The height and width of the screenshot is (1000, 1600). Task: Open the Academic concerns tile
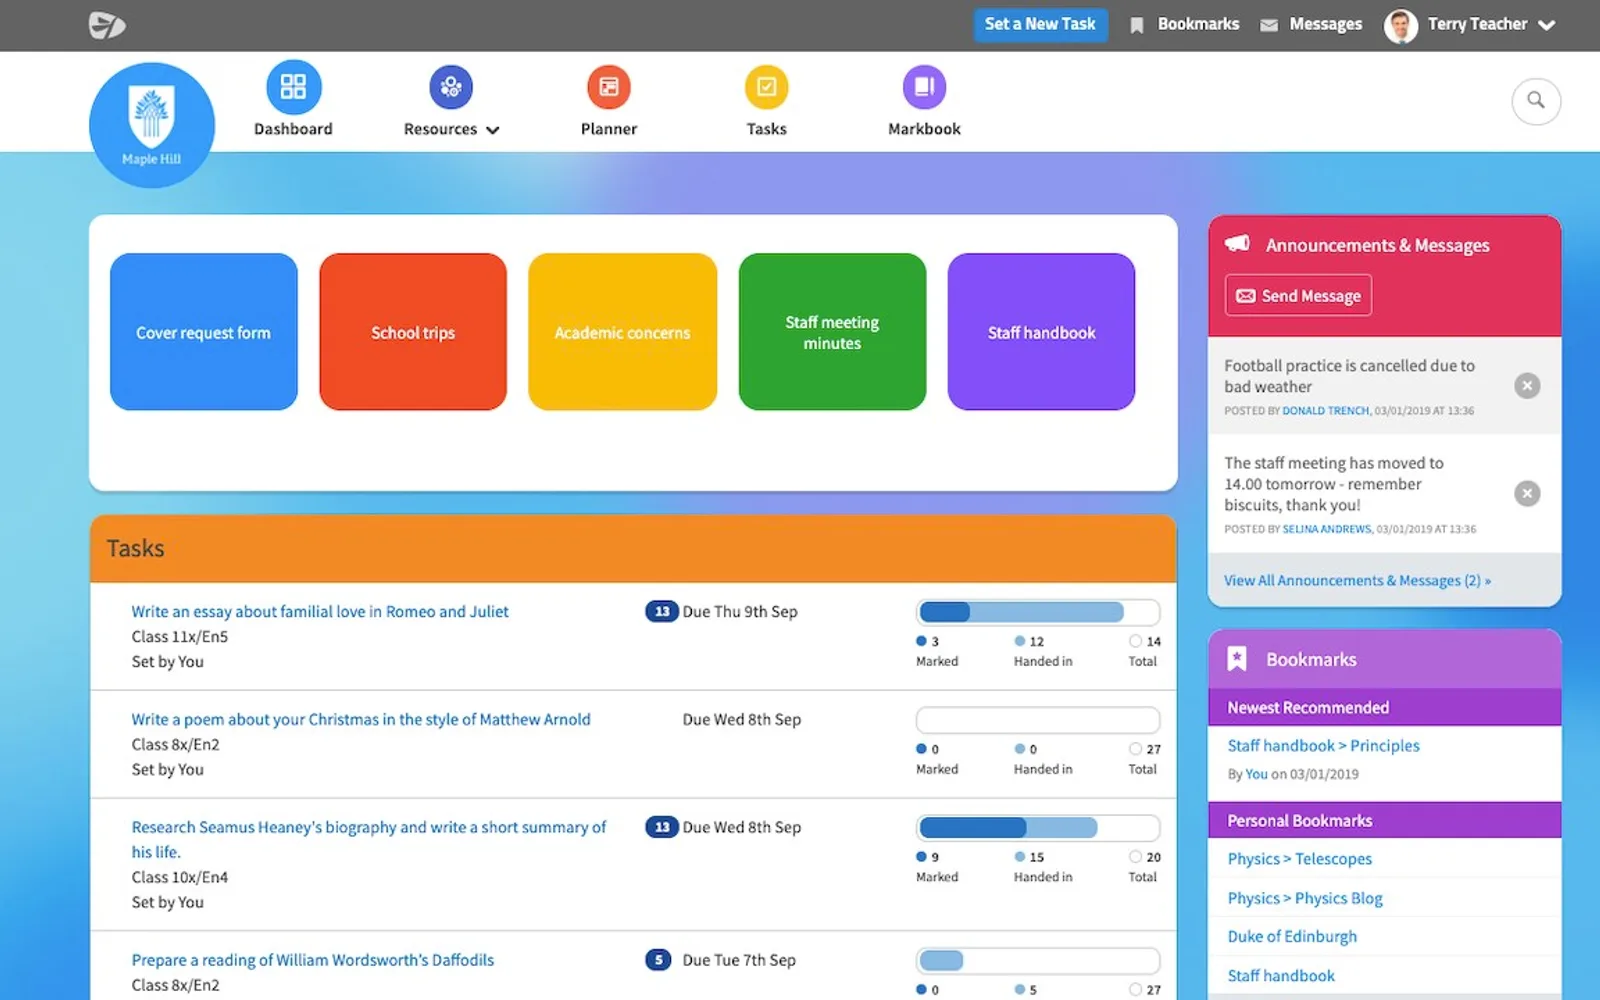click(622, 332)
